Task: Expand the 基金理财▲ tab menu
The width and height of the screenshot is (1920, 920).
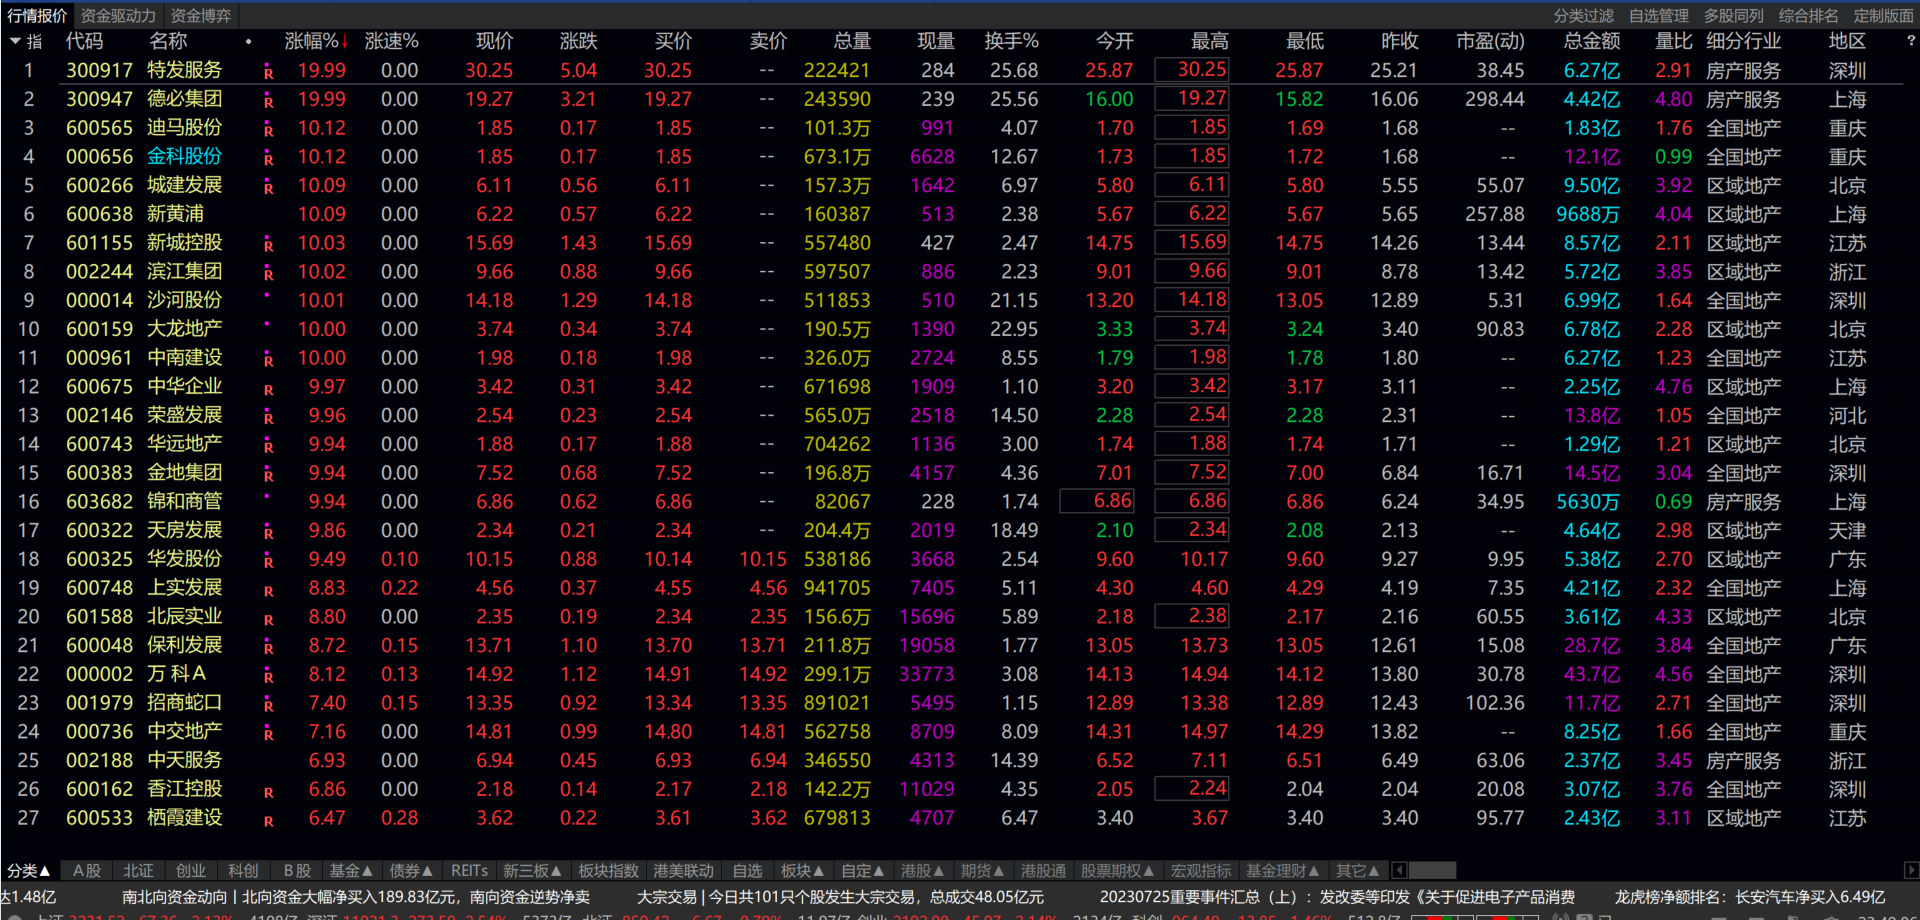Action: 1283,871
